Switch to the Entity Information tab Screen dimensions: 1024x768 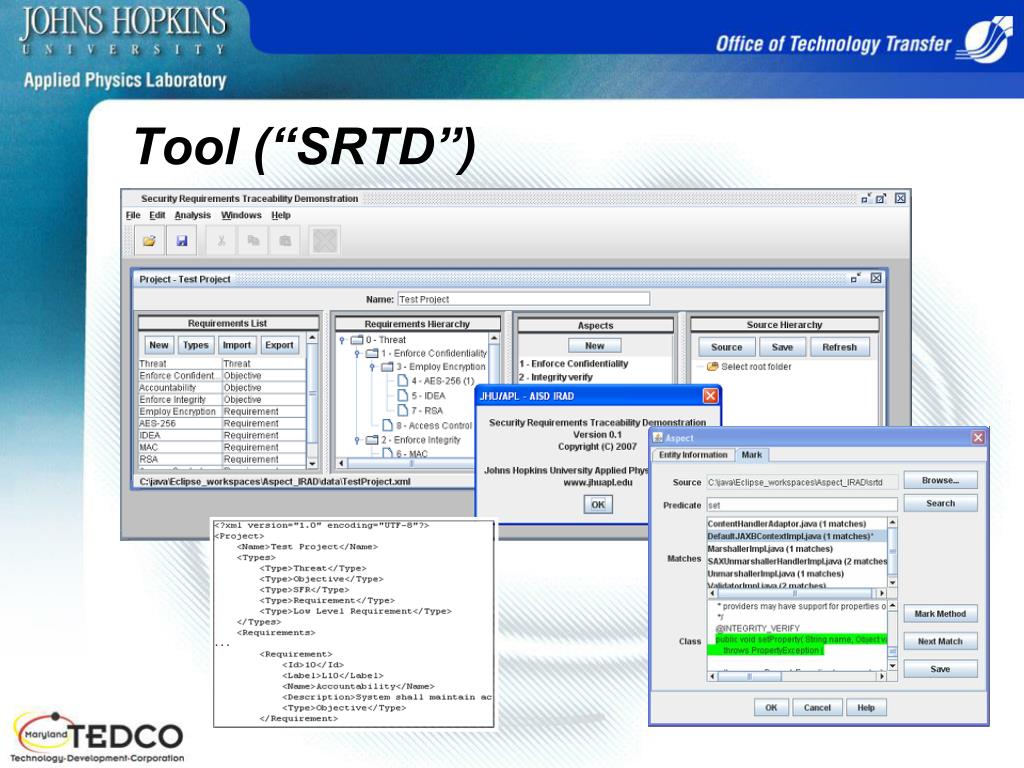coord(693,455)
